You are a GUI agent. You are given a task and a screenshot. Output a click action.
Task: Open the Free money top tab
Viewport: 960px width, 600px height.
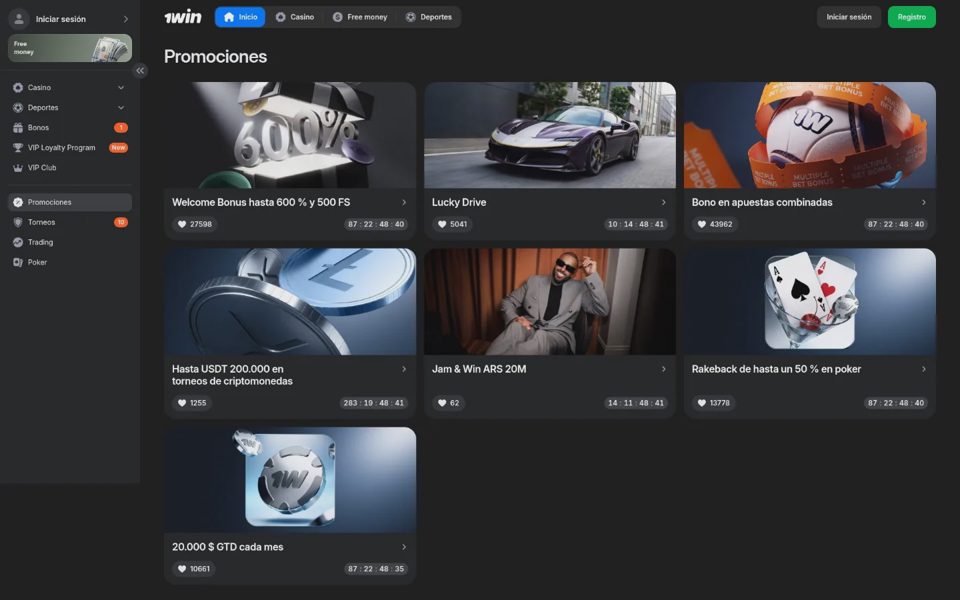pyautogui.click(x=360, y=17)
